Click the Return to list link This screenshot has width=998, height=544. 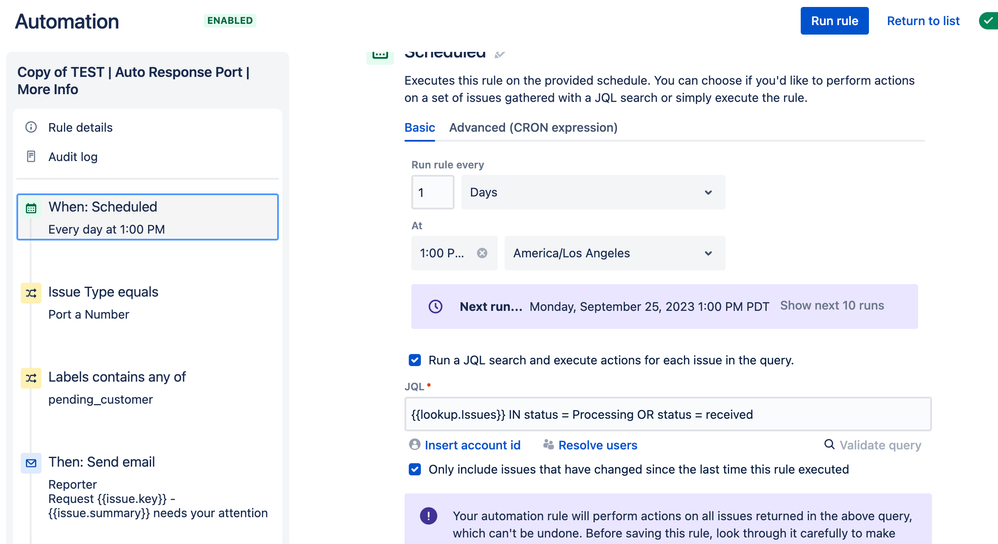click(923, 21)
